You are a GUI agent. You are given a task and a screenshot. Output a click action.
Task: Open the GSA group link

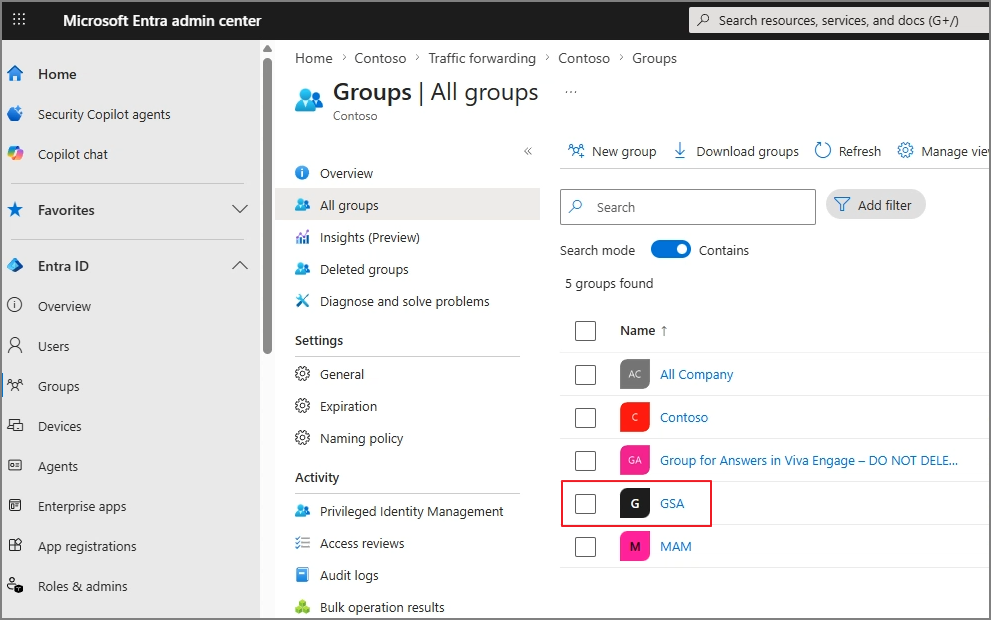pos(672,504)
